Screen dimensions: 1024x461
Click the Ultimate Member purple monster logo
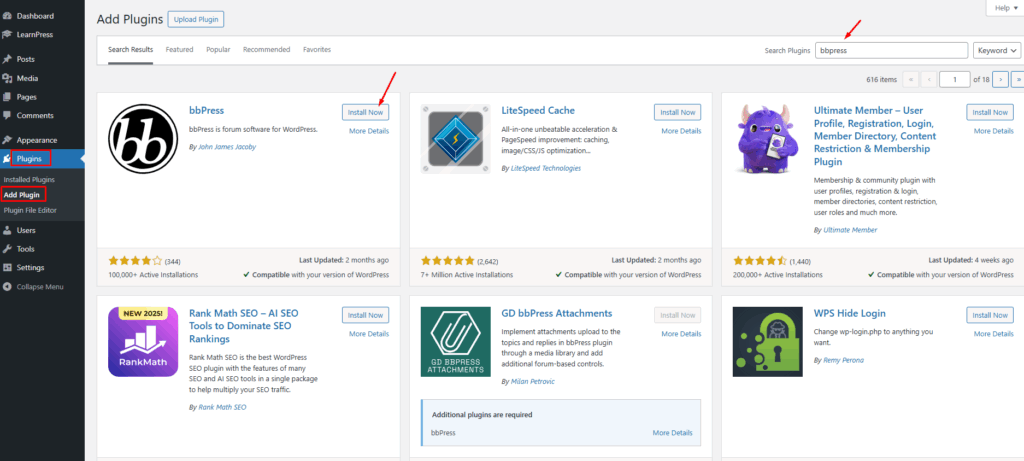[768, 138]
